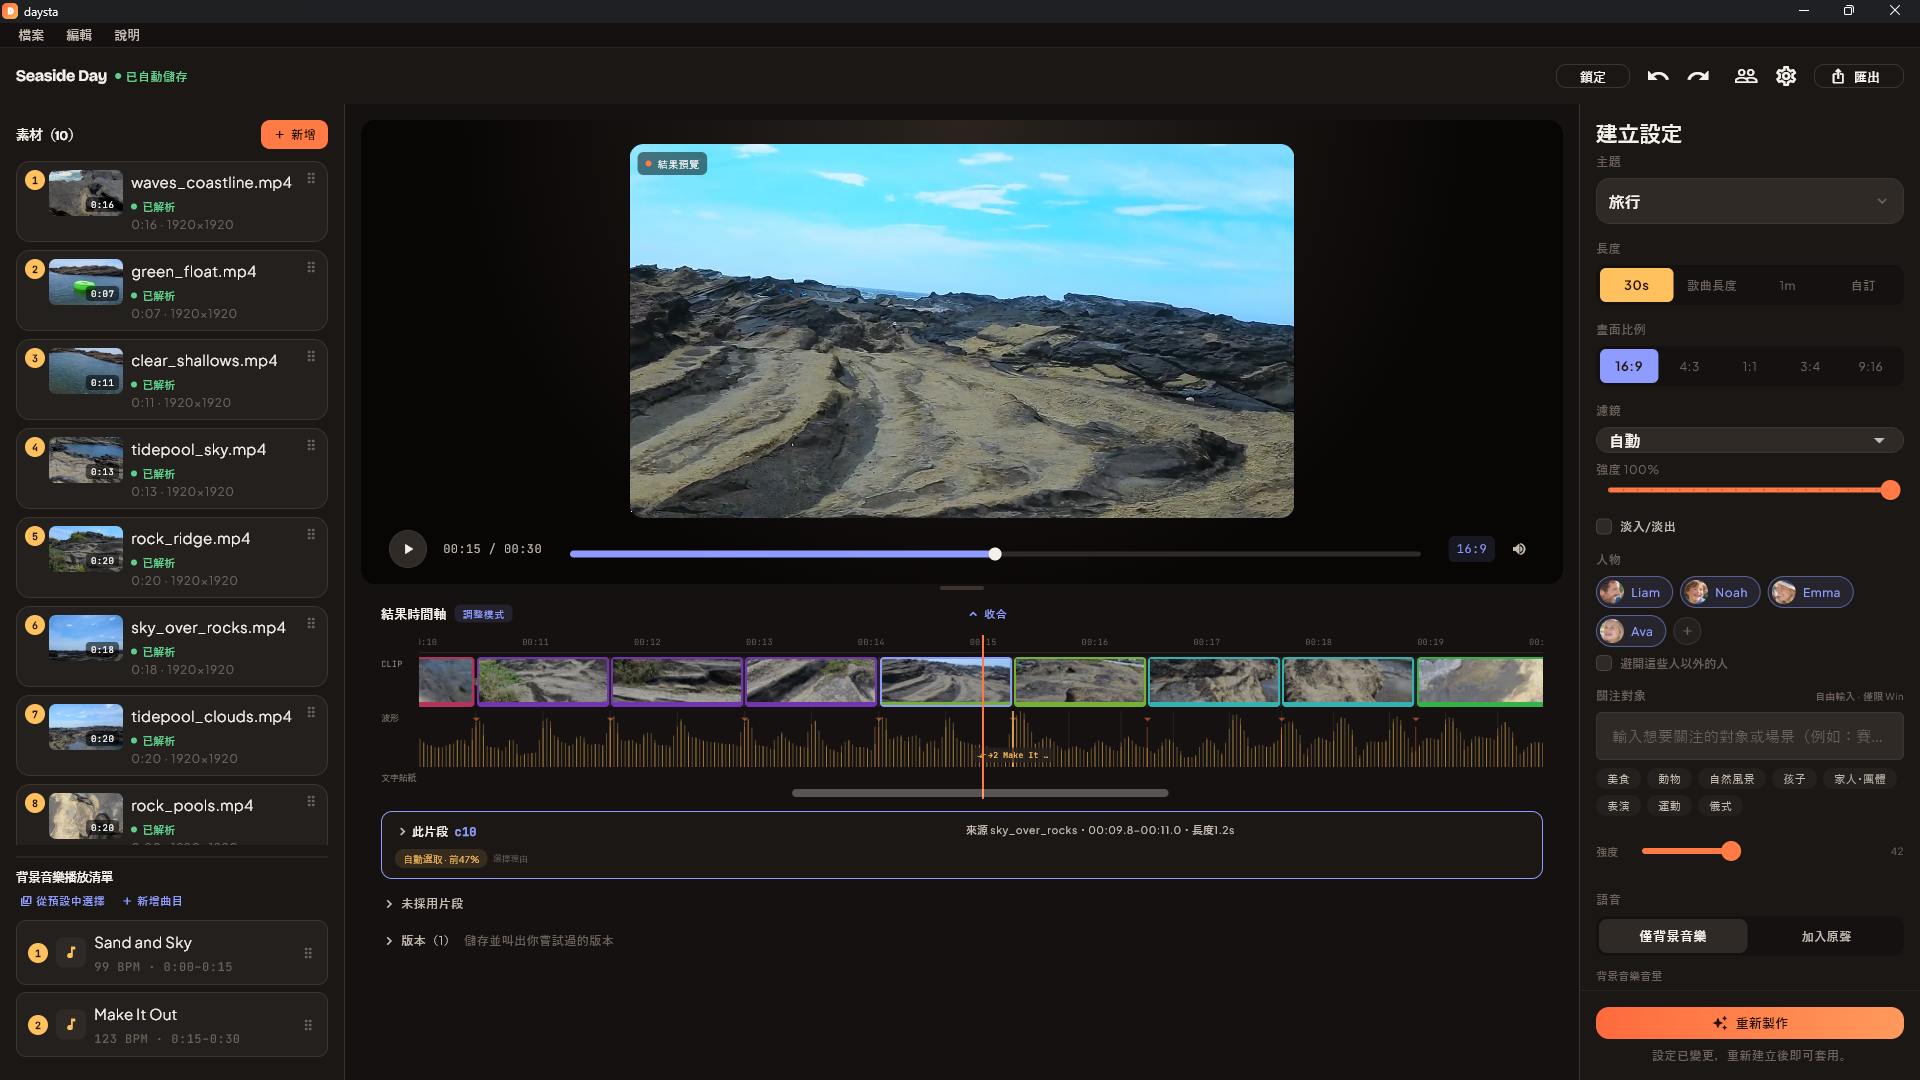Open the collaborators people icon
Viewport: 1920px width, 1080px height.
point(1746,76)
